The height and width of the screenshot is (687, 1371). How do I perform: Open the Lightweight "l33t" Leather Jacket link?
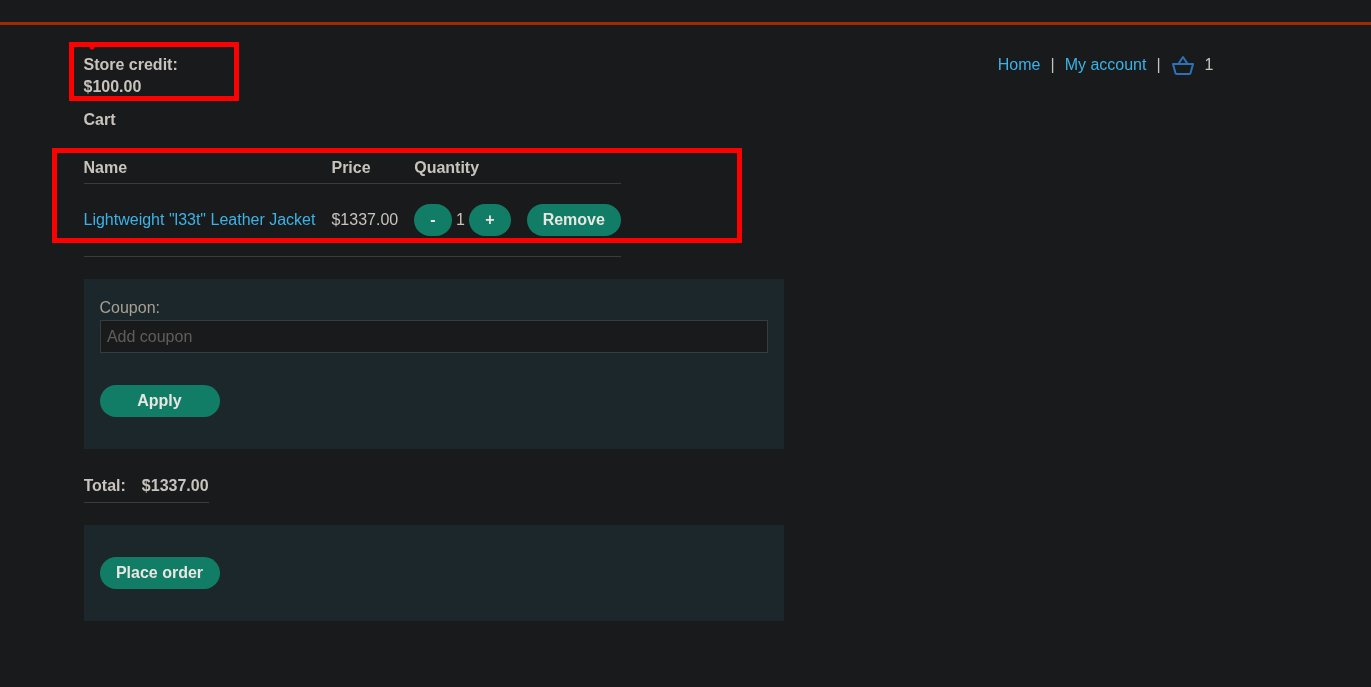pos(199,220)
